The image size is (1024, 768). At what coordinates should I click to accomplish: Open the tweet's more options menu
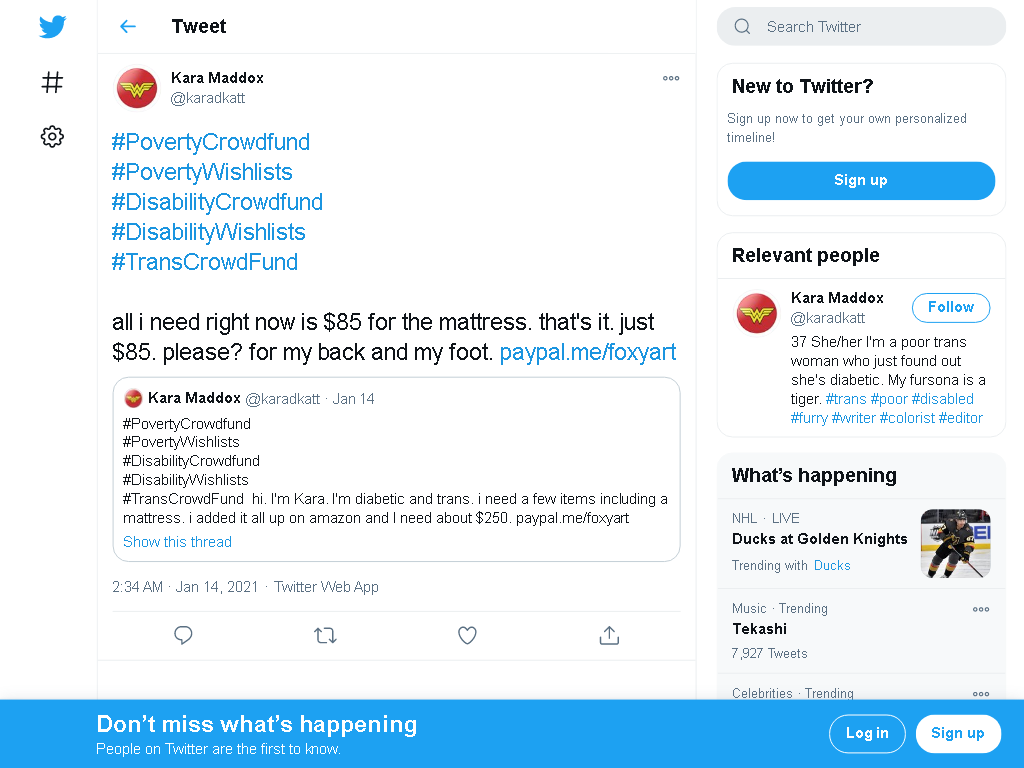pyautogui.click(x=671, y=78)
